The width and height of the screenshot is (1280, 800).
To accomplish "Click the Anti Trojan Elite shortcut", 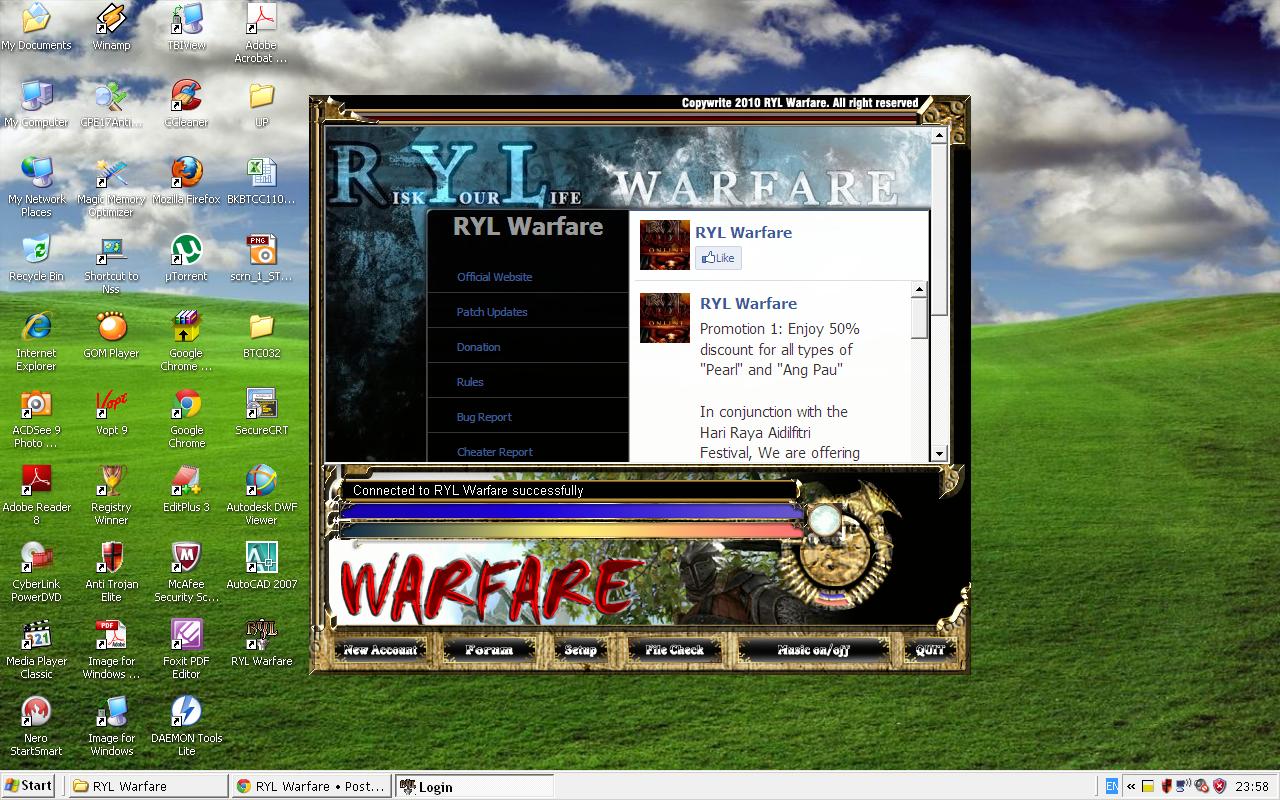I will pyautogui.click(x=111, y=572).
